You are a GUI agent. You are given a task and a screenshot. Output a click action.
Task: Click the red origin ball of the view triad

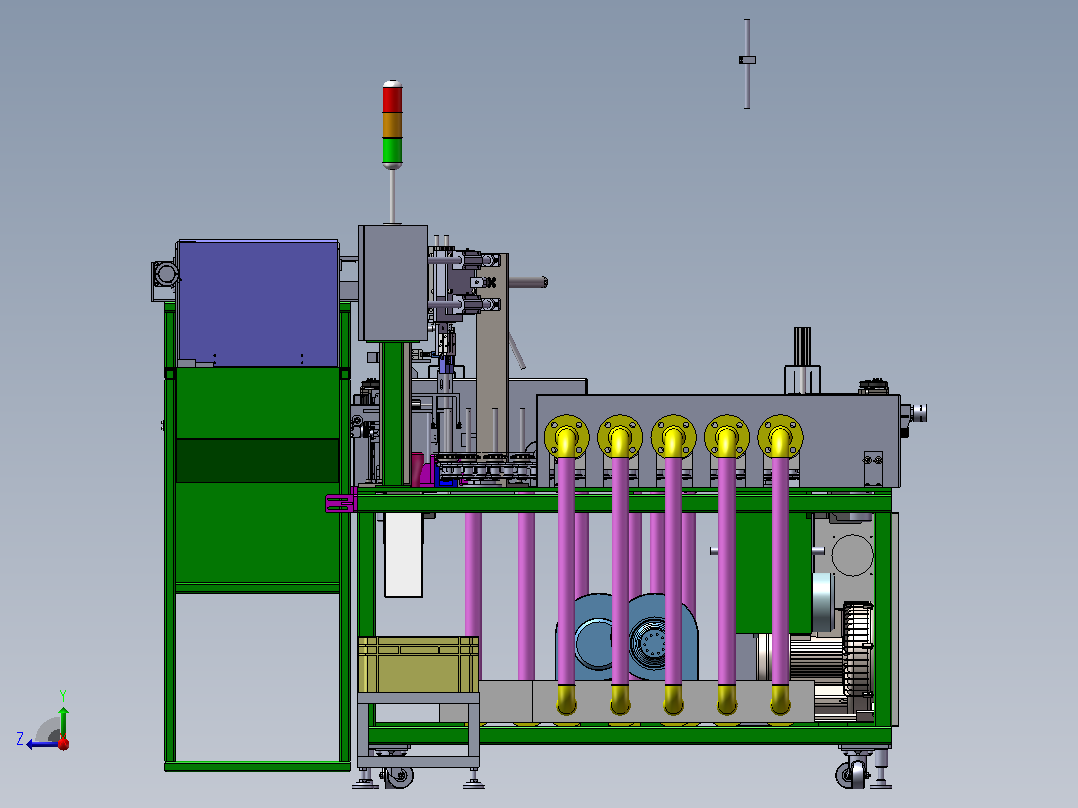[63, 743]
